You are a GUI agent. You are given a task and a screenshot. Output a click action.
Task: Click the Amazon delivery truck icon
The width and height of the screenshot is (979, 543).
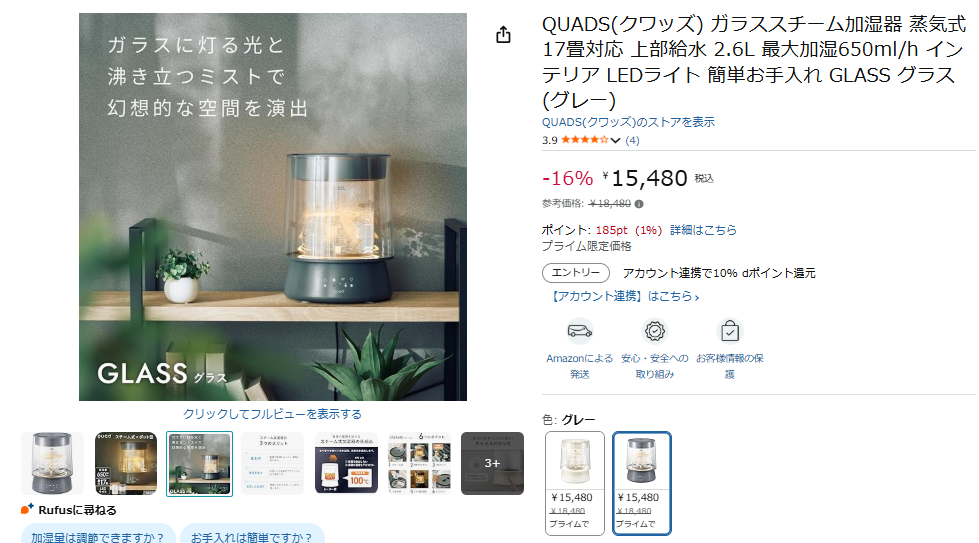click(x=579, y=331)
